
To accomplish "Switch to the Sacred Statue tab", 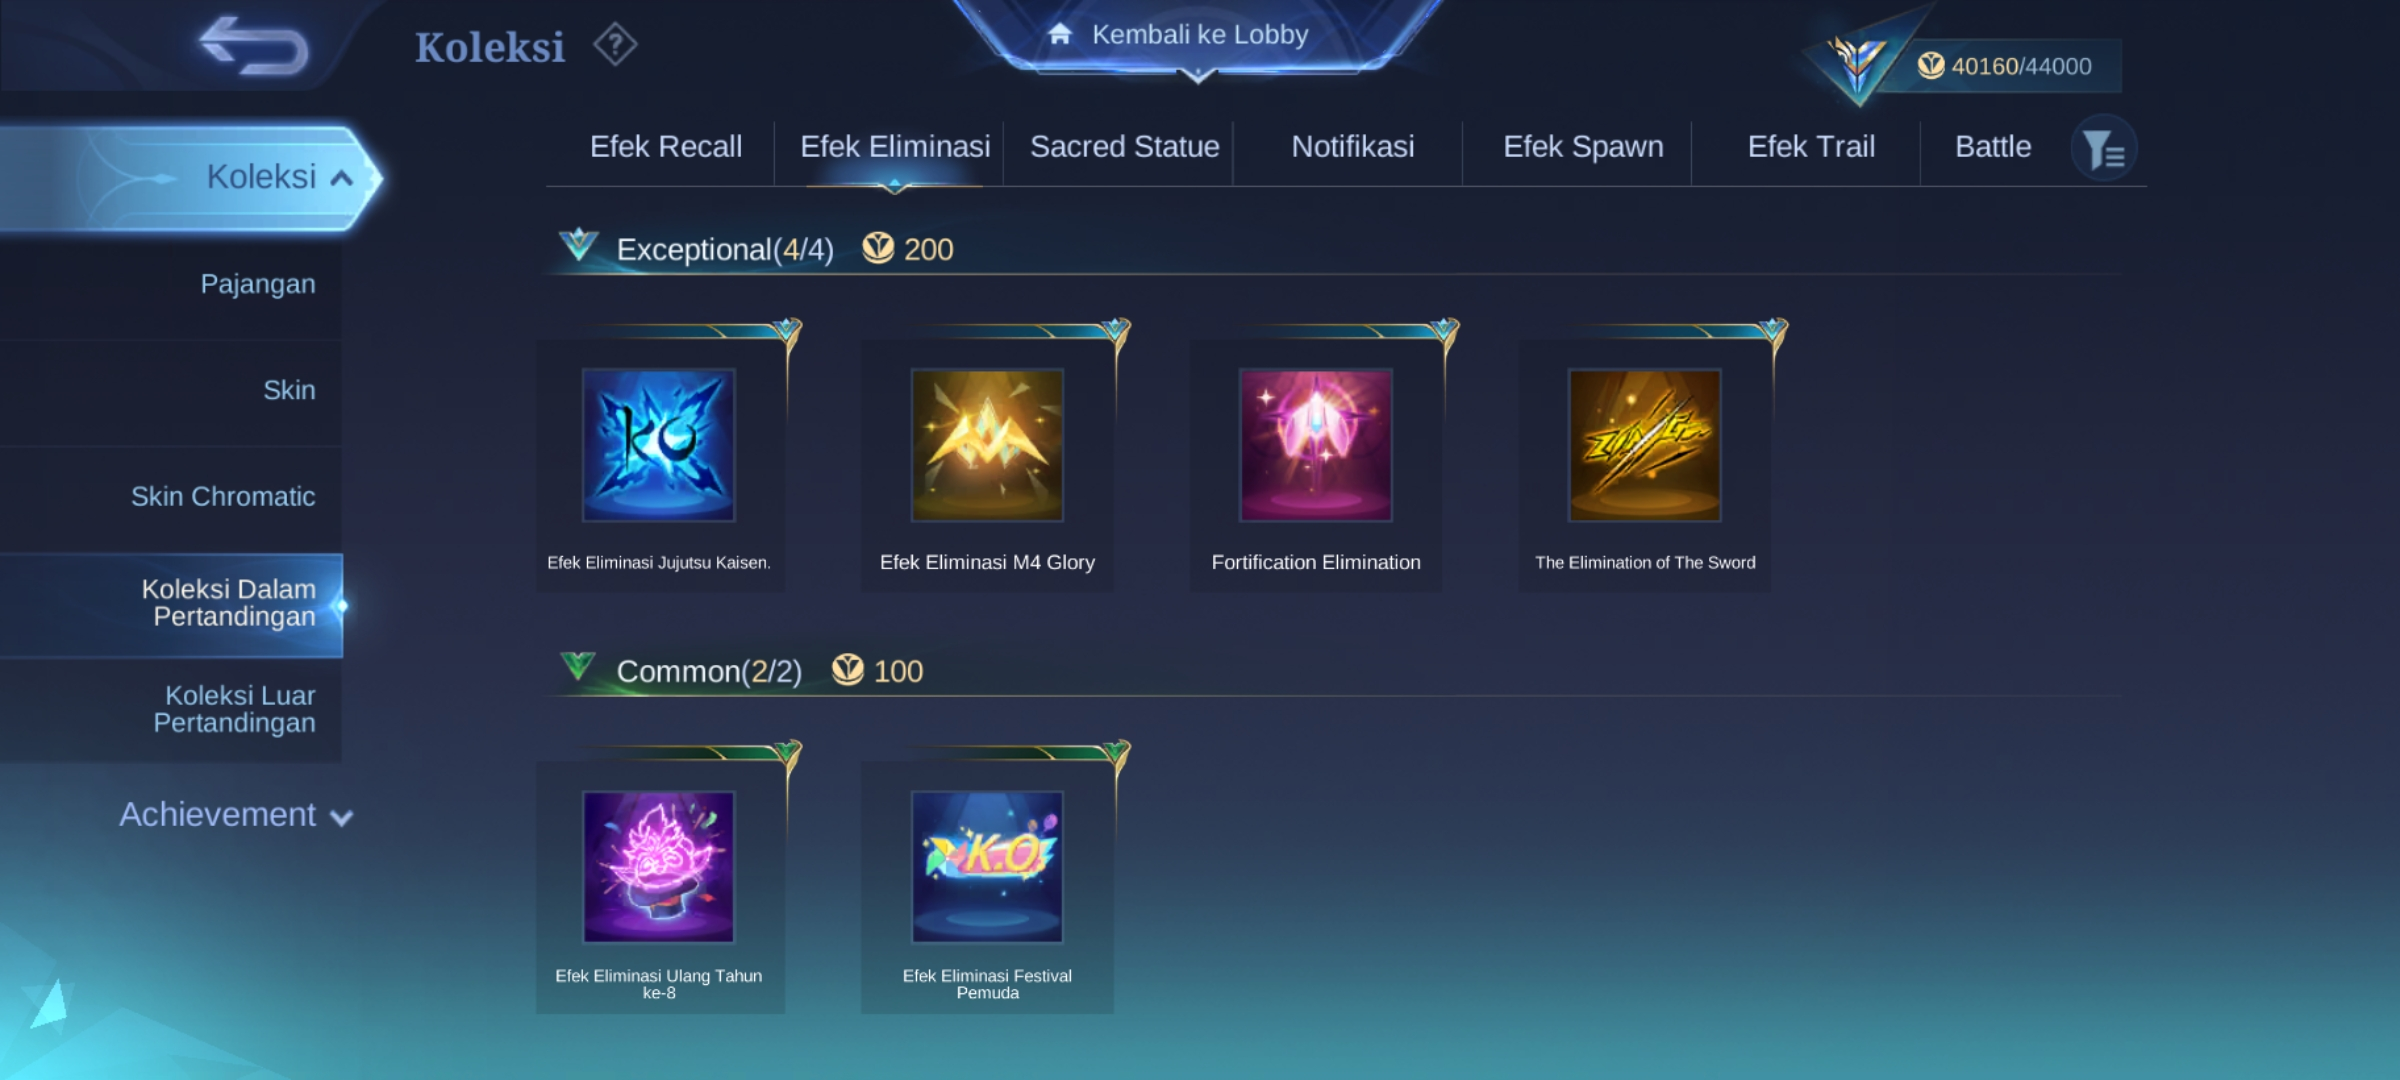I will (1125, 147).
